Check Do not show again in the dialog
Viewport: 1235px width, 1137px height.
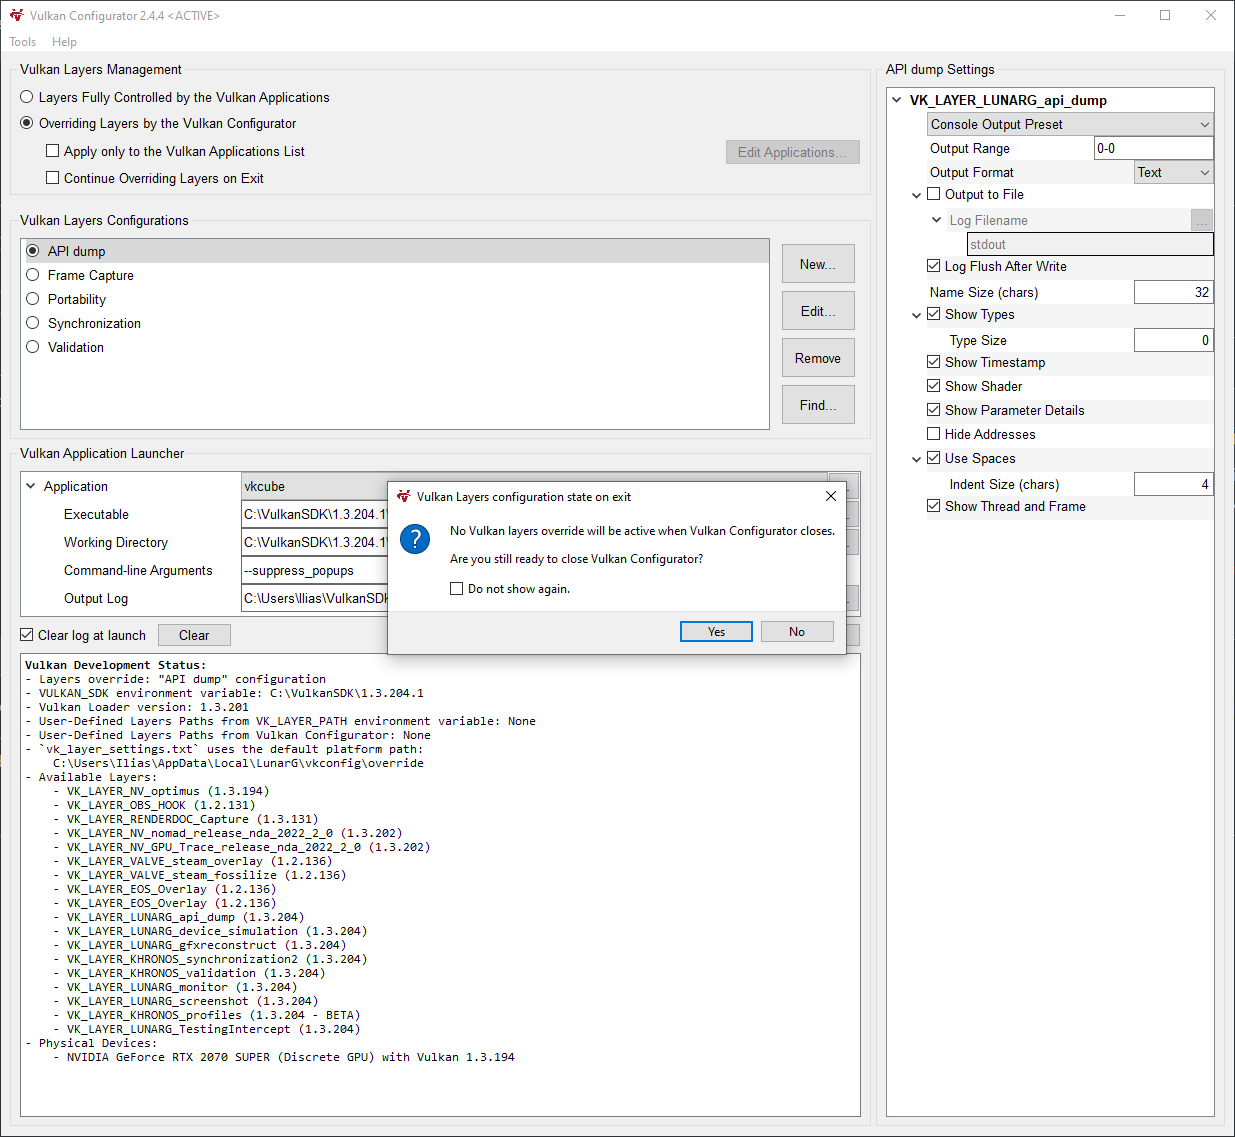(456, 589)
